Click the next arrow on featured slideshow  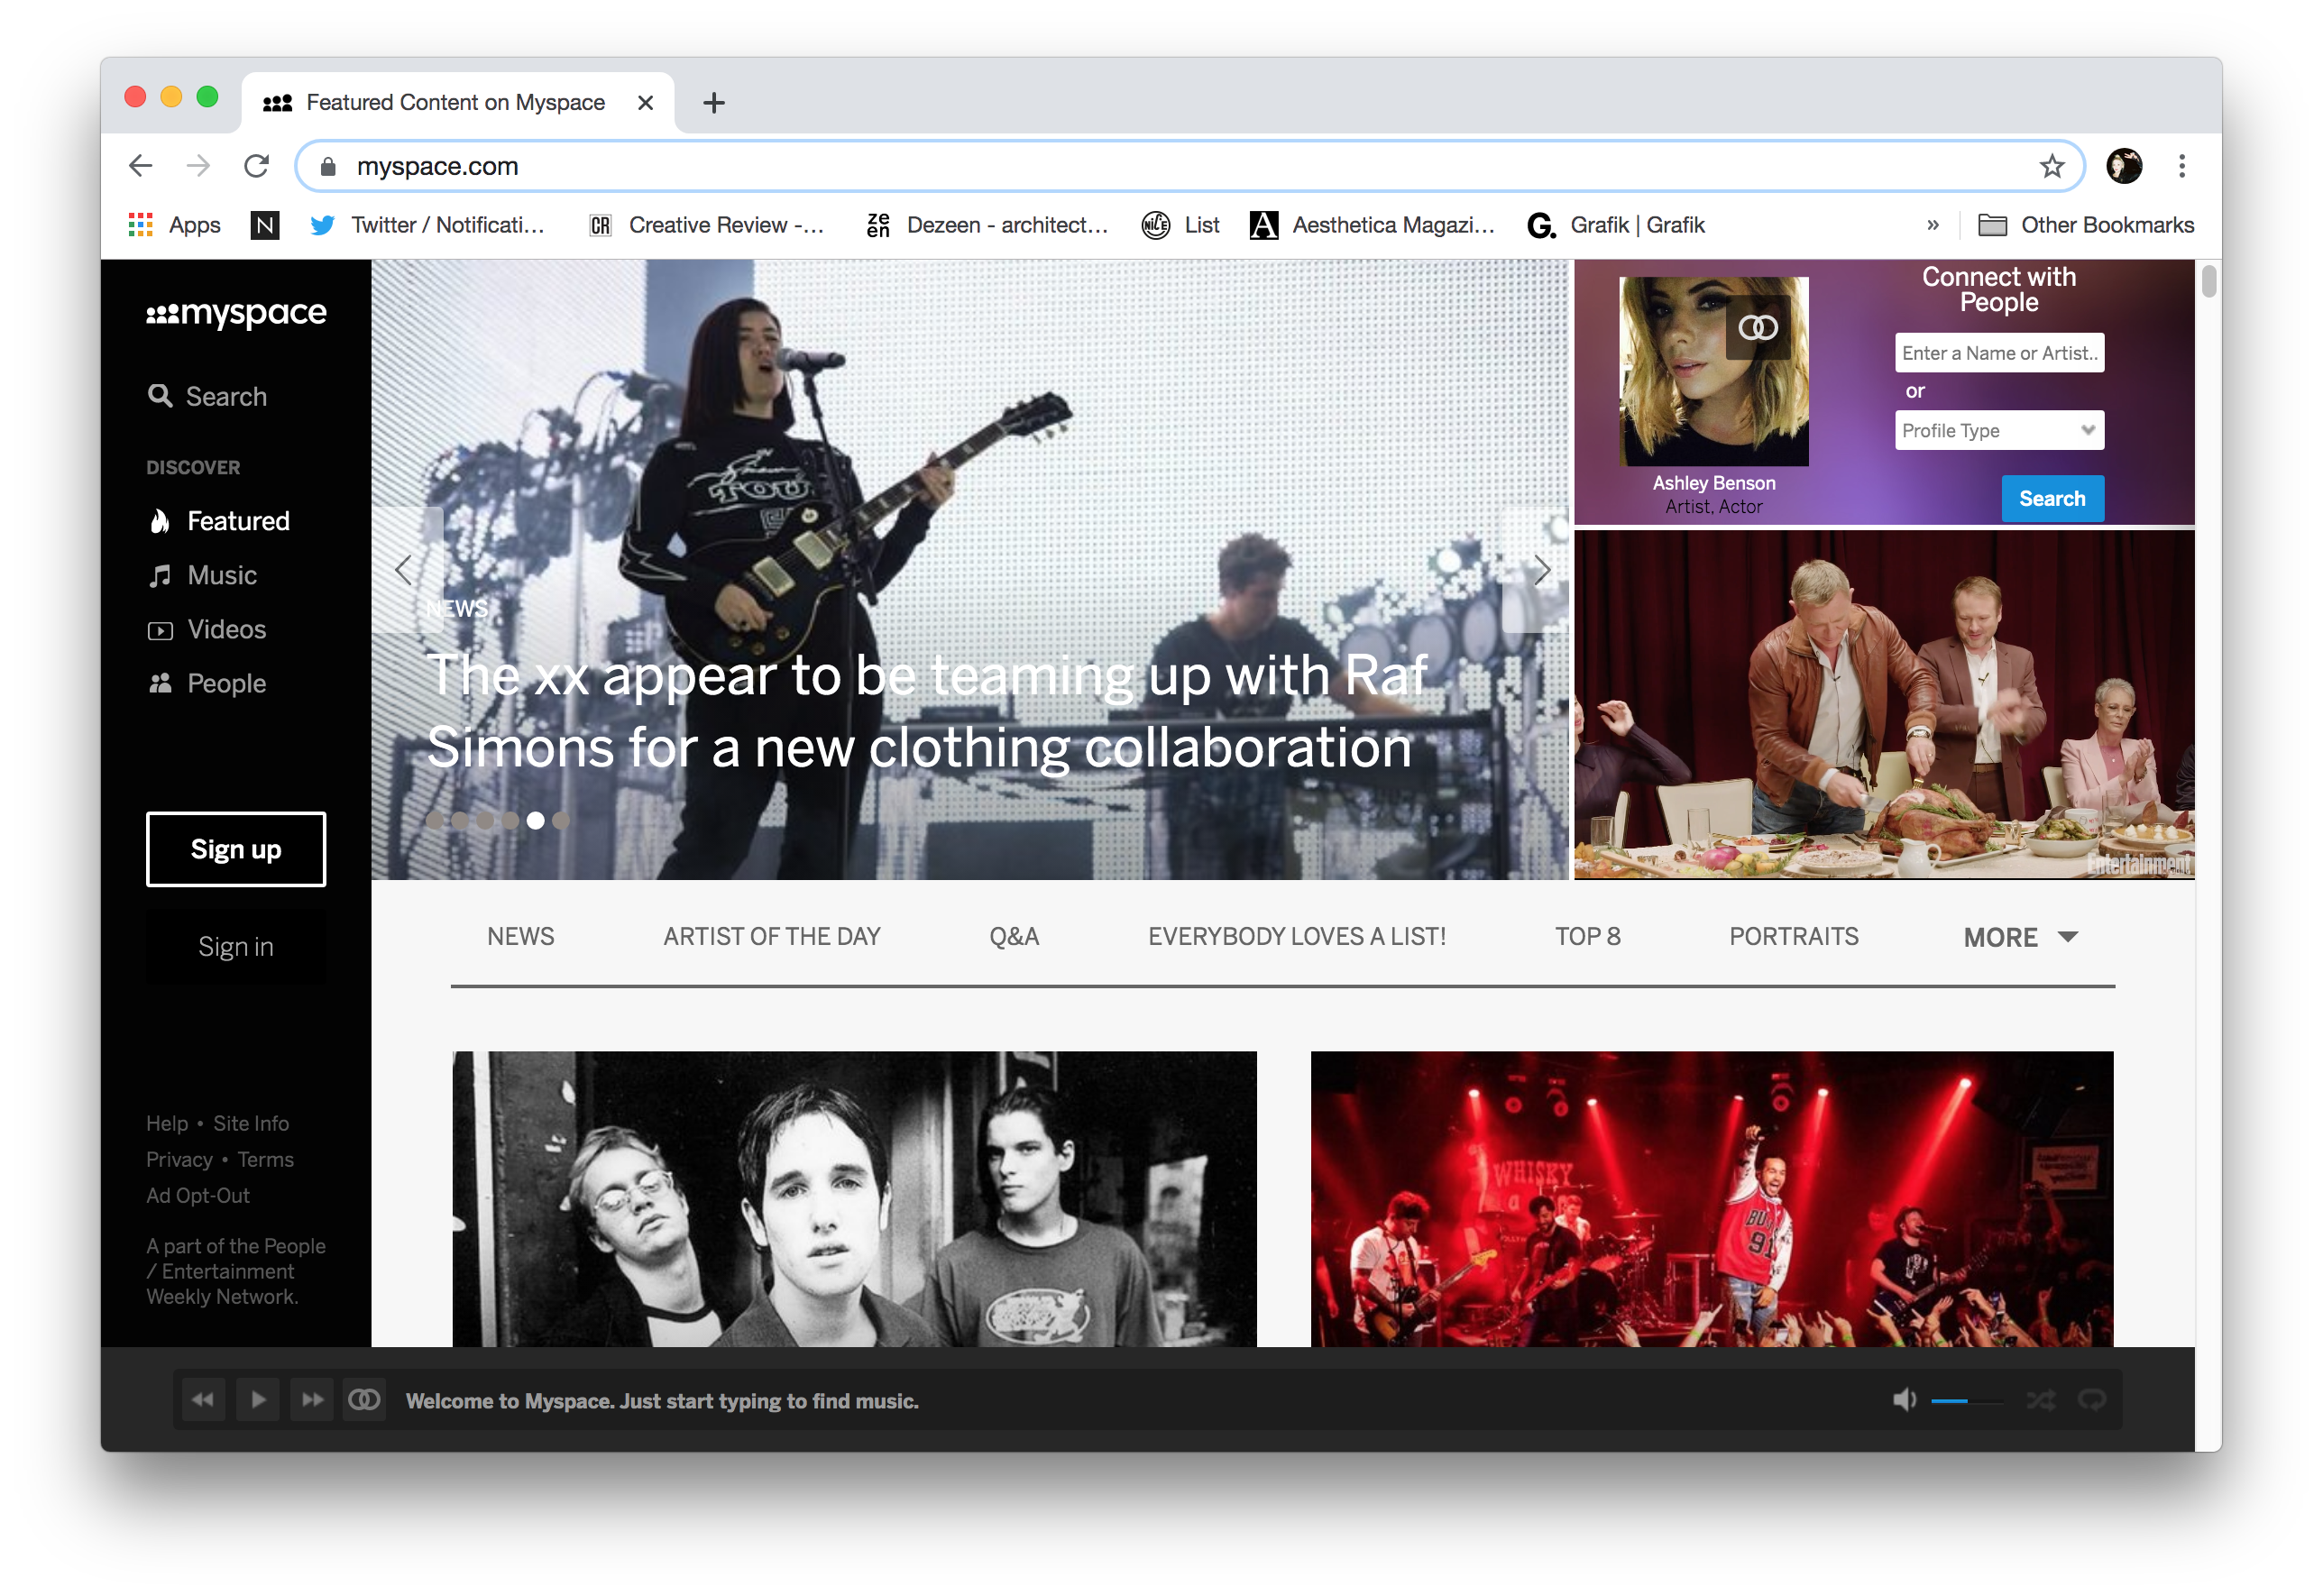tap(1538, 570)
